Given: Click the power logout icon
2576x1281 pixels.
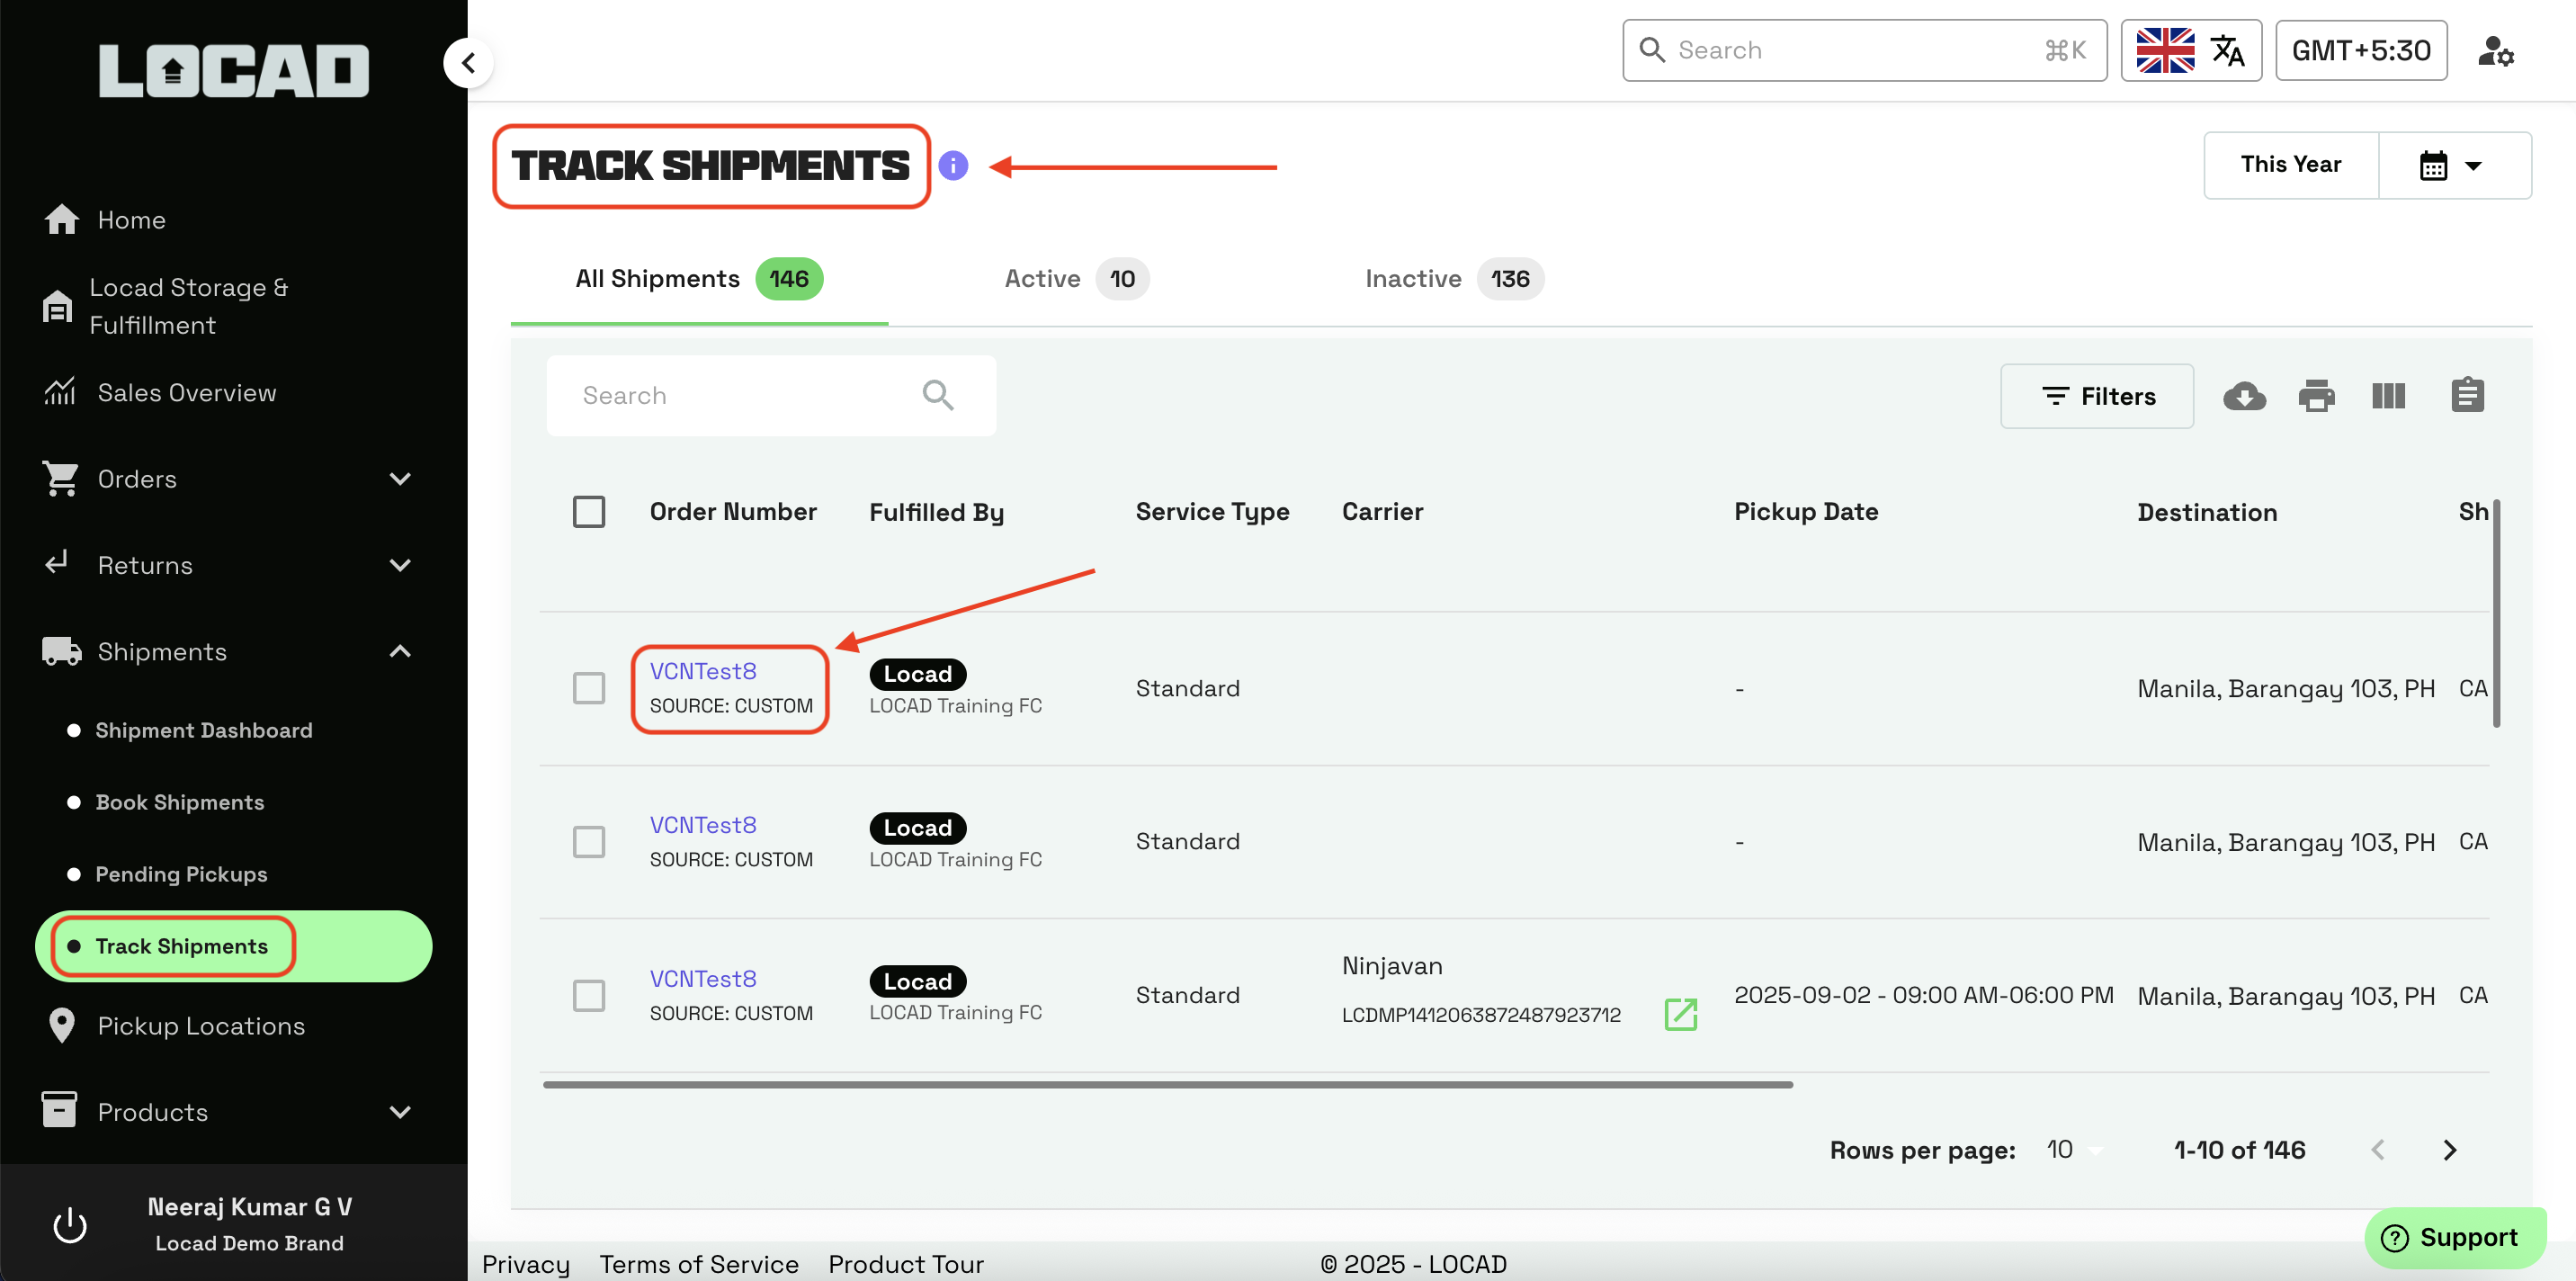Looking at the screenshot, I should click(70, 1225).
